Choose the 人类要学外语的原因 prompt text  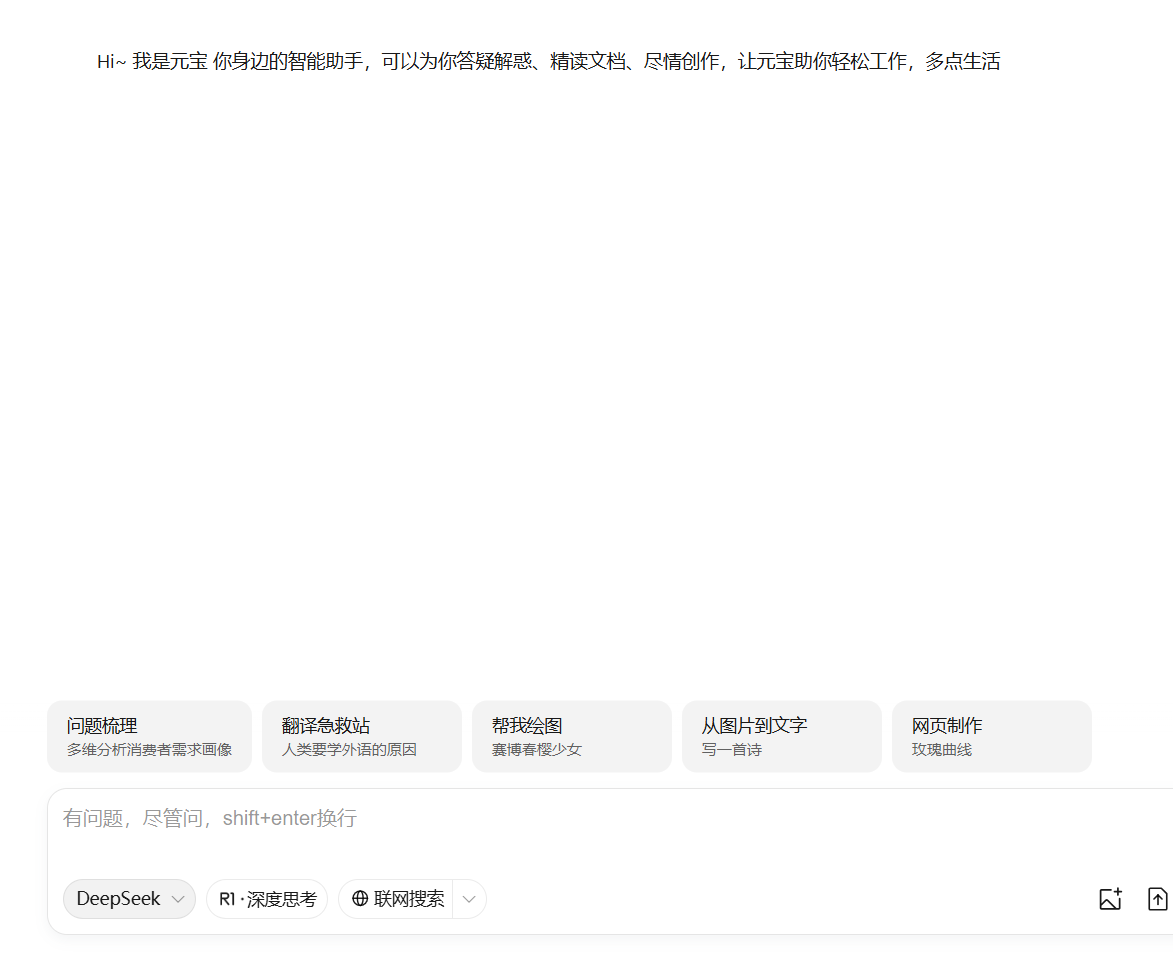point(349,750)
